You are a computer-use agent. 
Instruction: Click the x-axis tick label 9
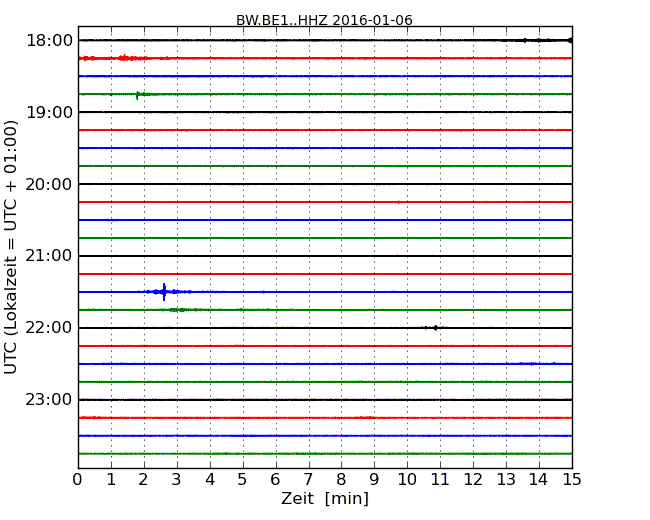click(x=374, y=480)
